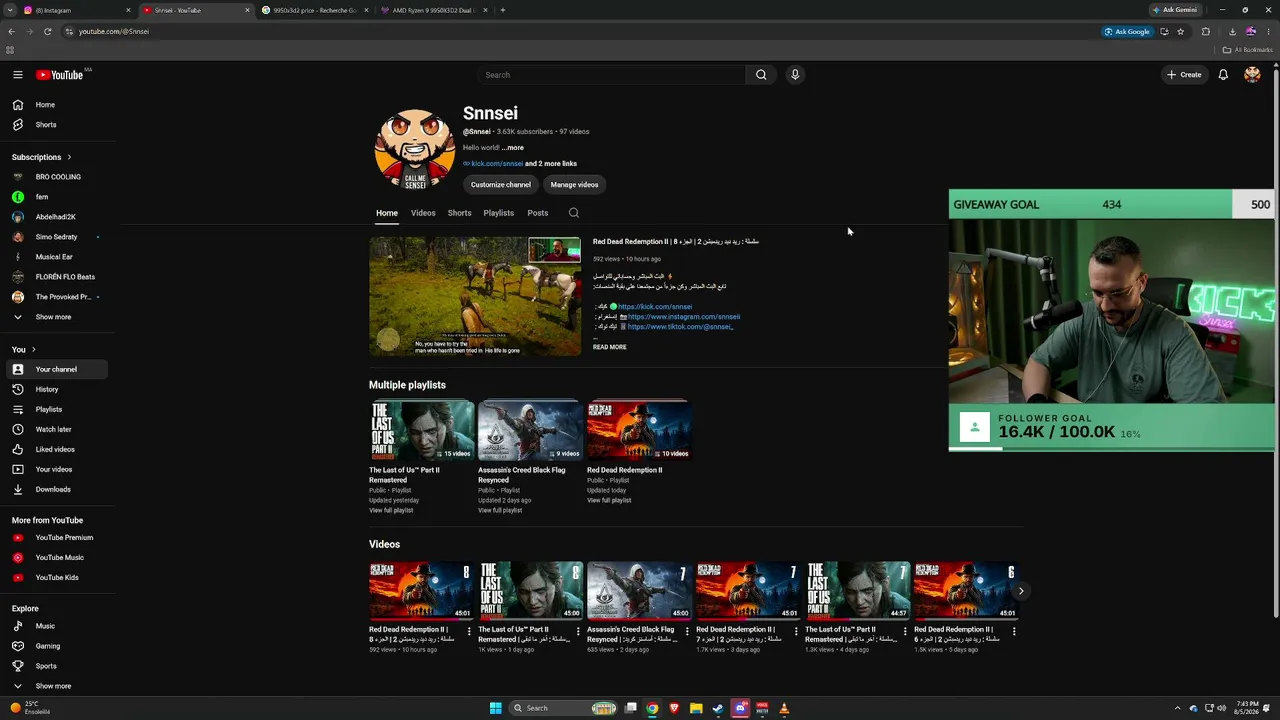View full playlist for The Last of Us
This screenshot has height=720, width=1280.
coord(391,511)
